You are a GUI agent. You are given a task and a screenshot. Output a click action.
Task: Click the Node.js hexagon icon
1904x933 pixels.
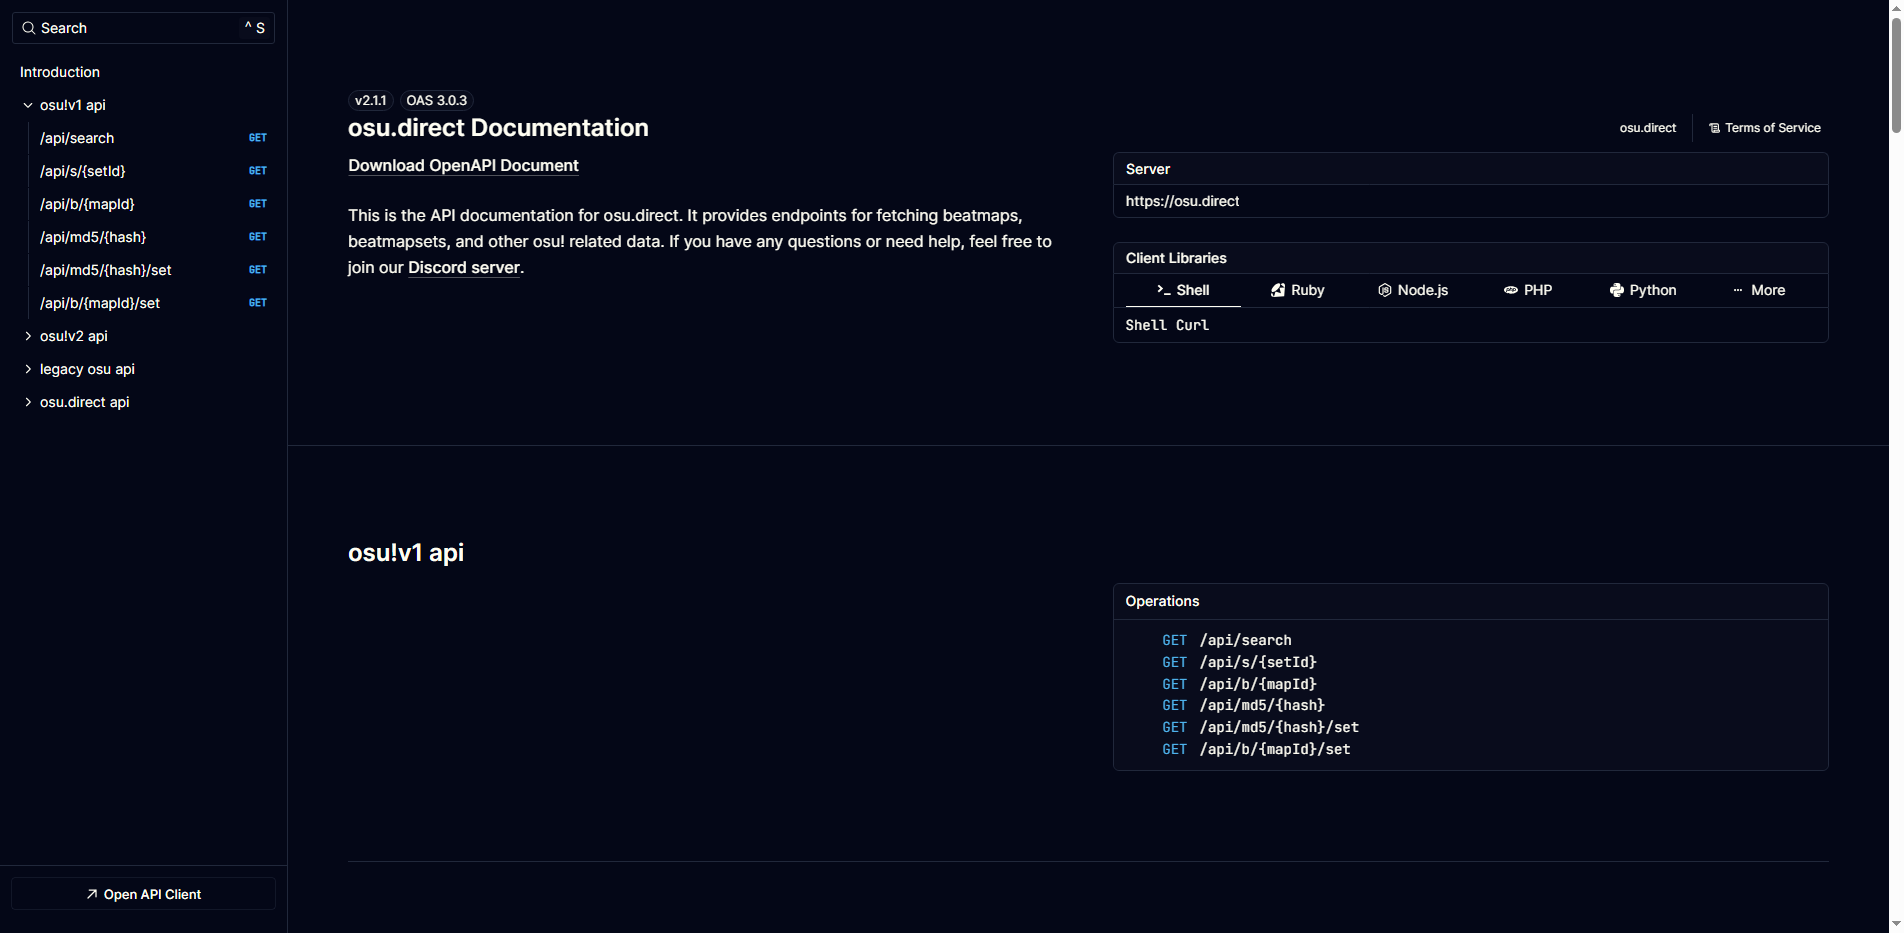1385,290
